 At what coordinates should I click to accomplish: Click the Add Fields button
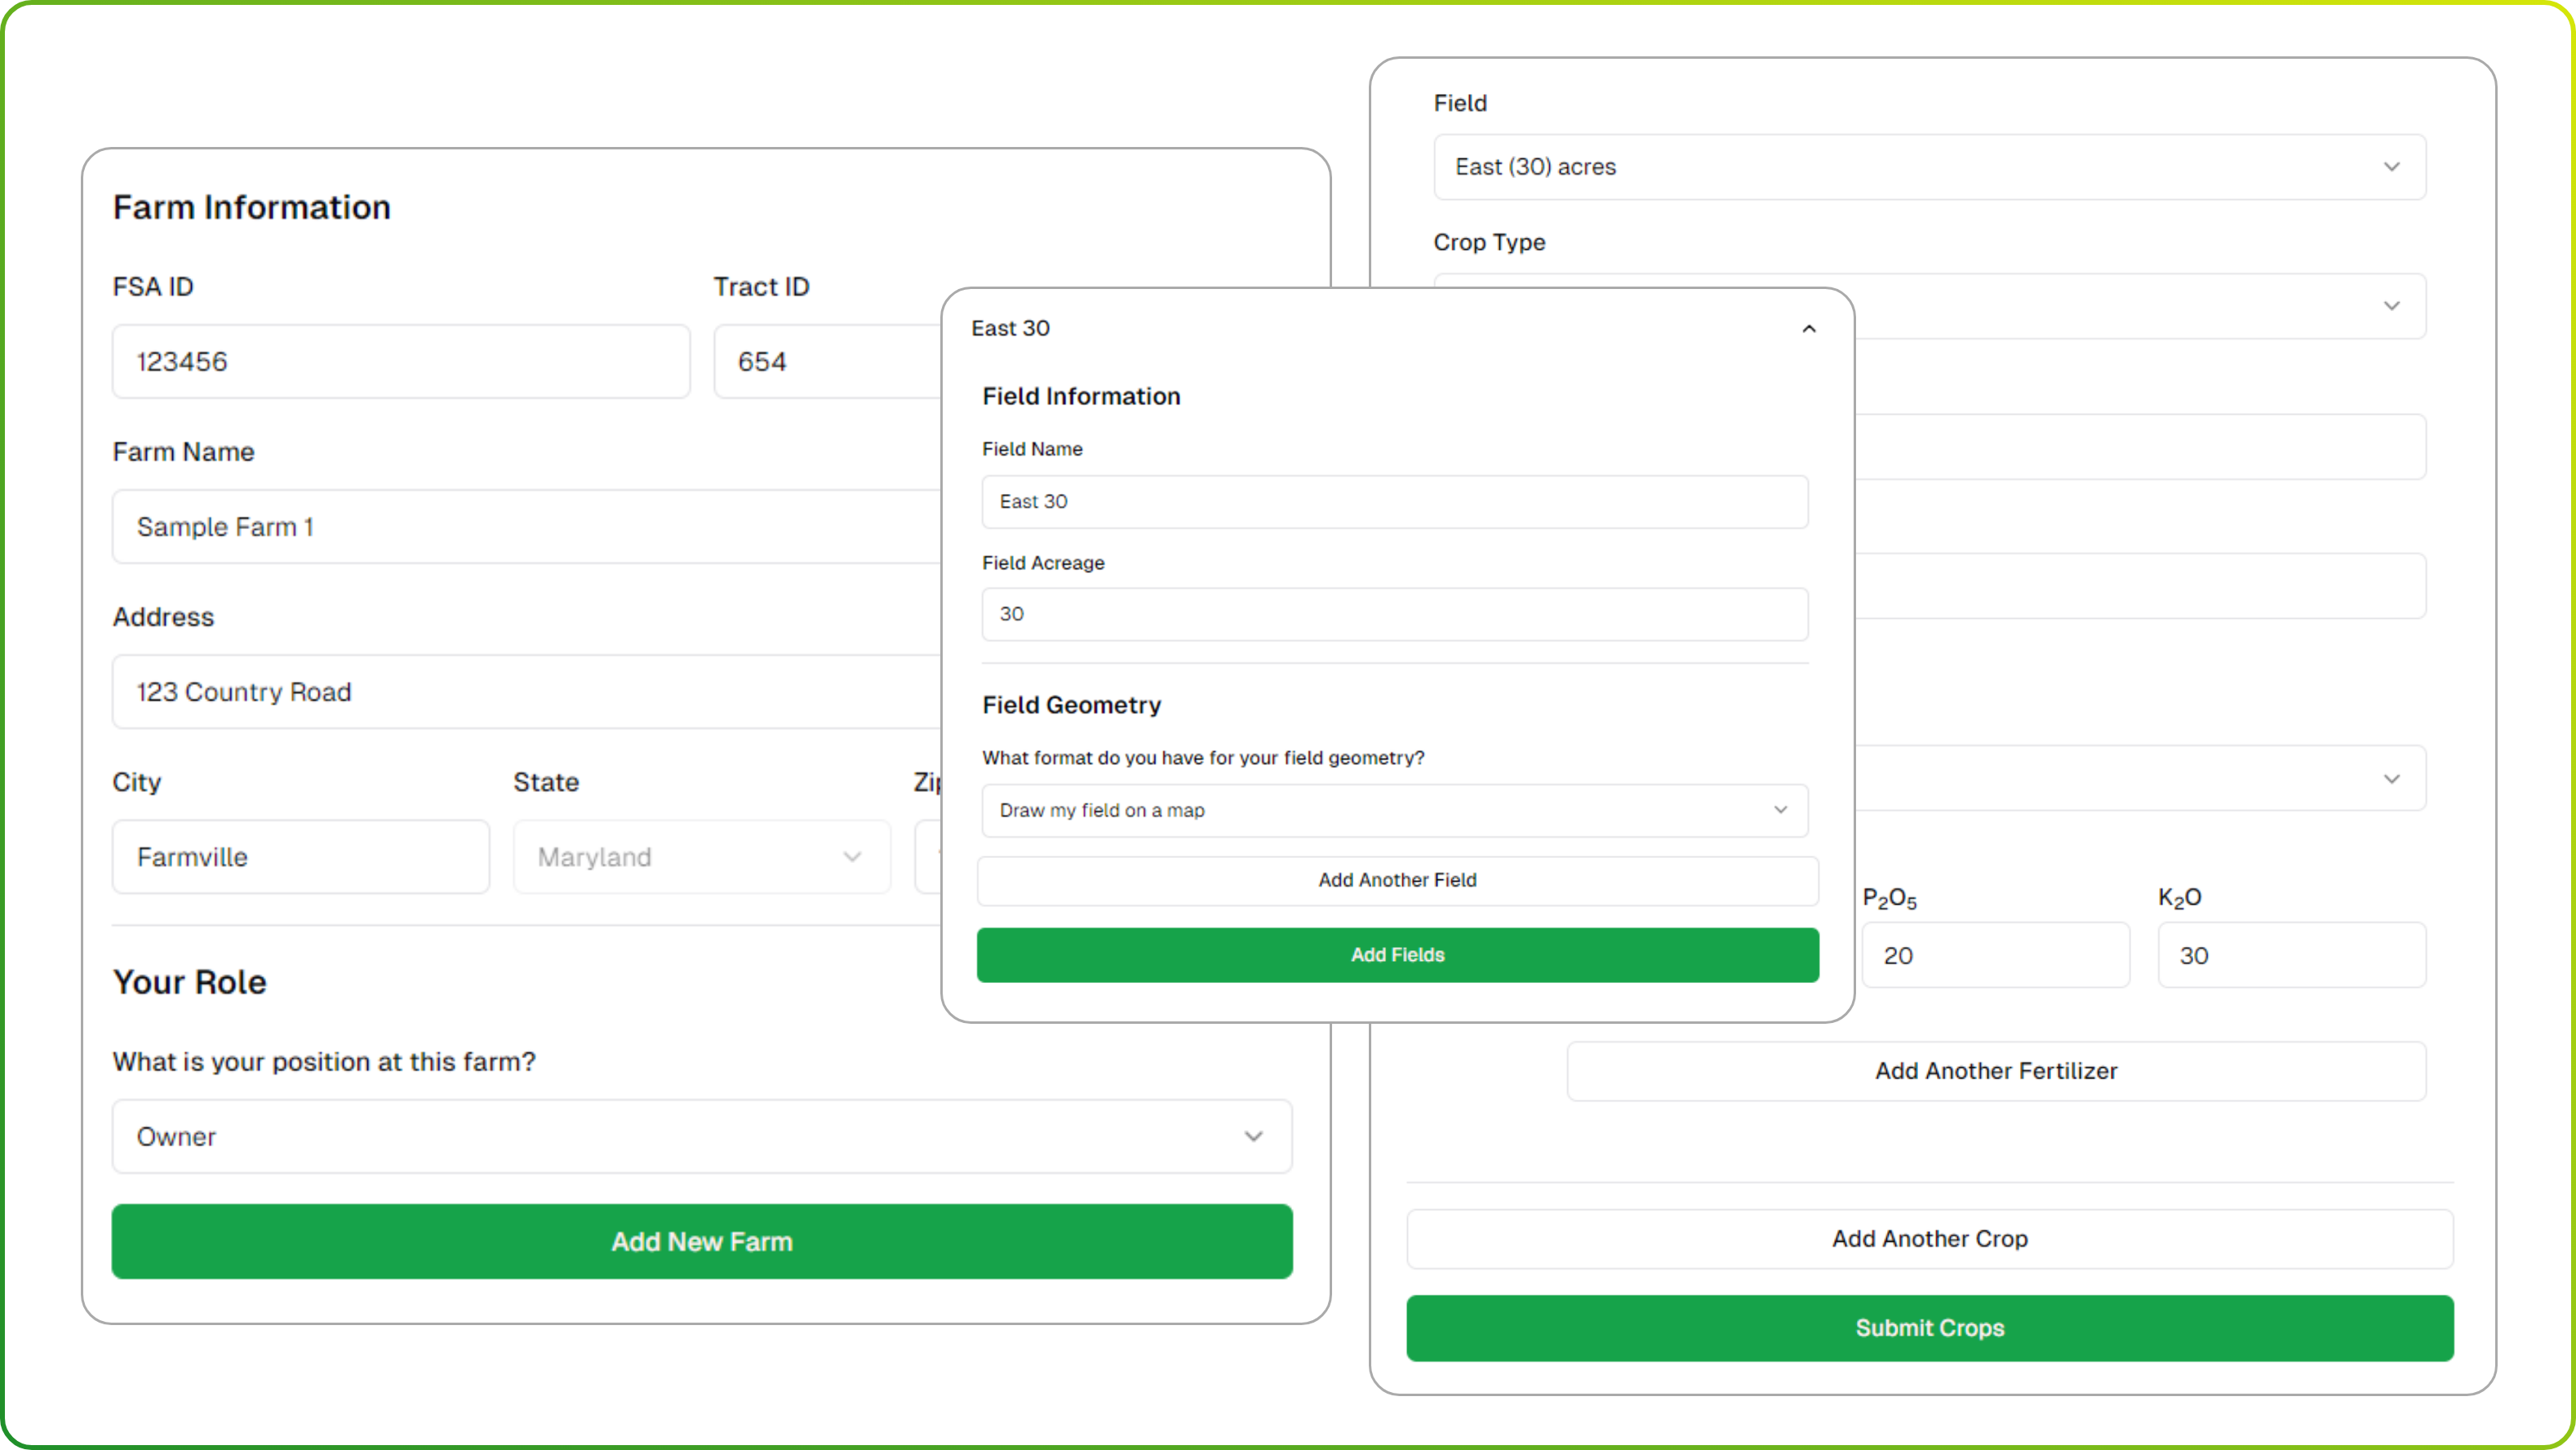[x=1397, y=955]
